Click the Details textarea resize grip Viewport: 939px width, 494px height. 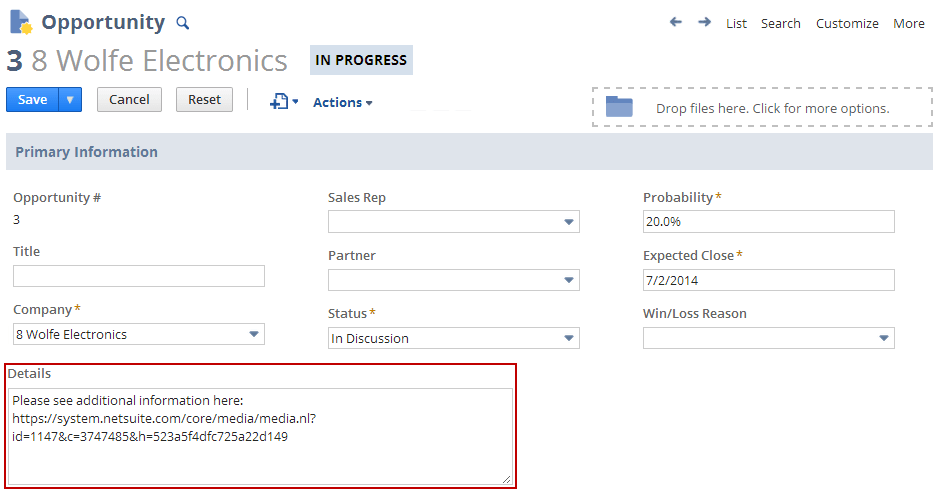pyautogui.click(x=507, y=479)
